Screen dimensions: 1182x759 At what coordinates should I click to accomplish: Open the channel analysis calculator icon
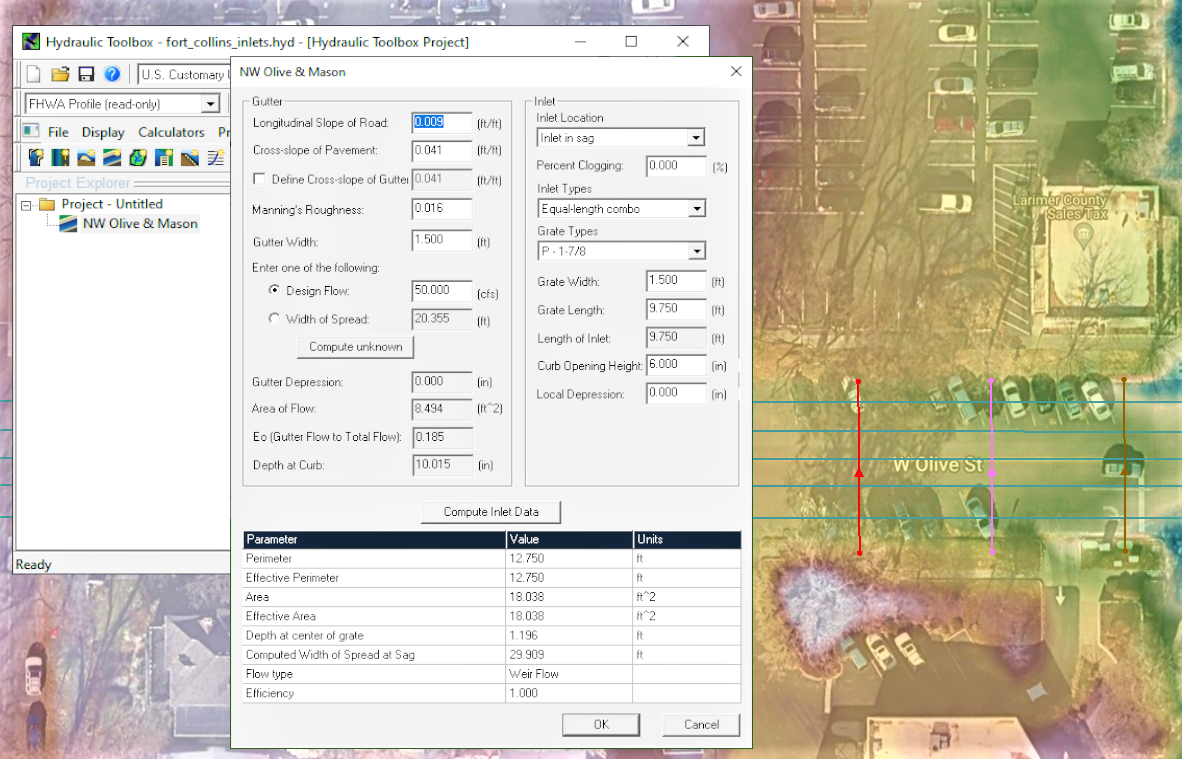(36, 157)
